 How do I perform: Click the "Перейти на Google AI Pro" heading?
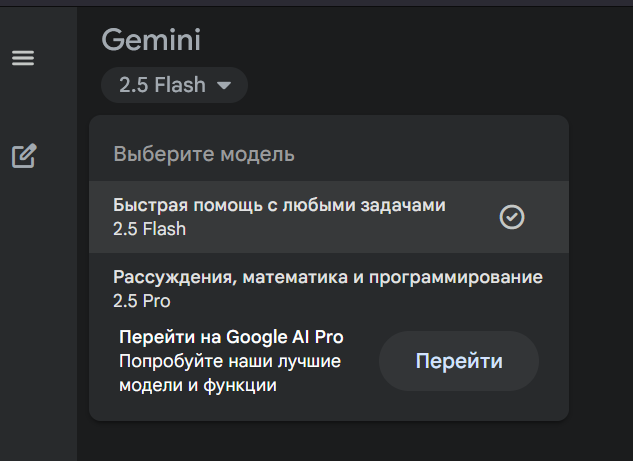click(x=231, y=337)
